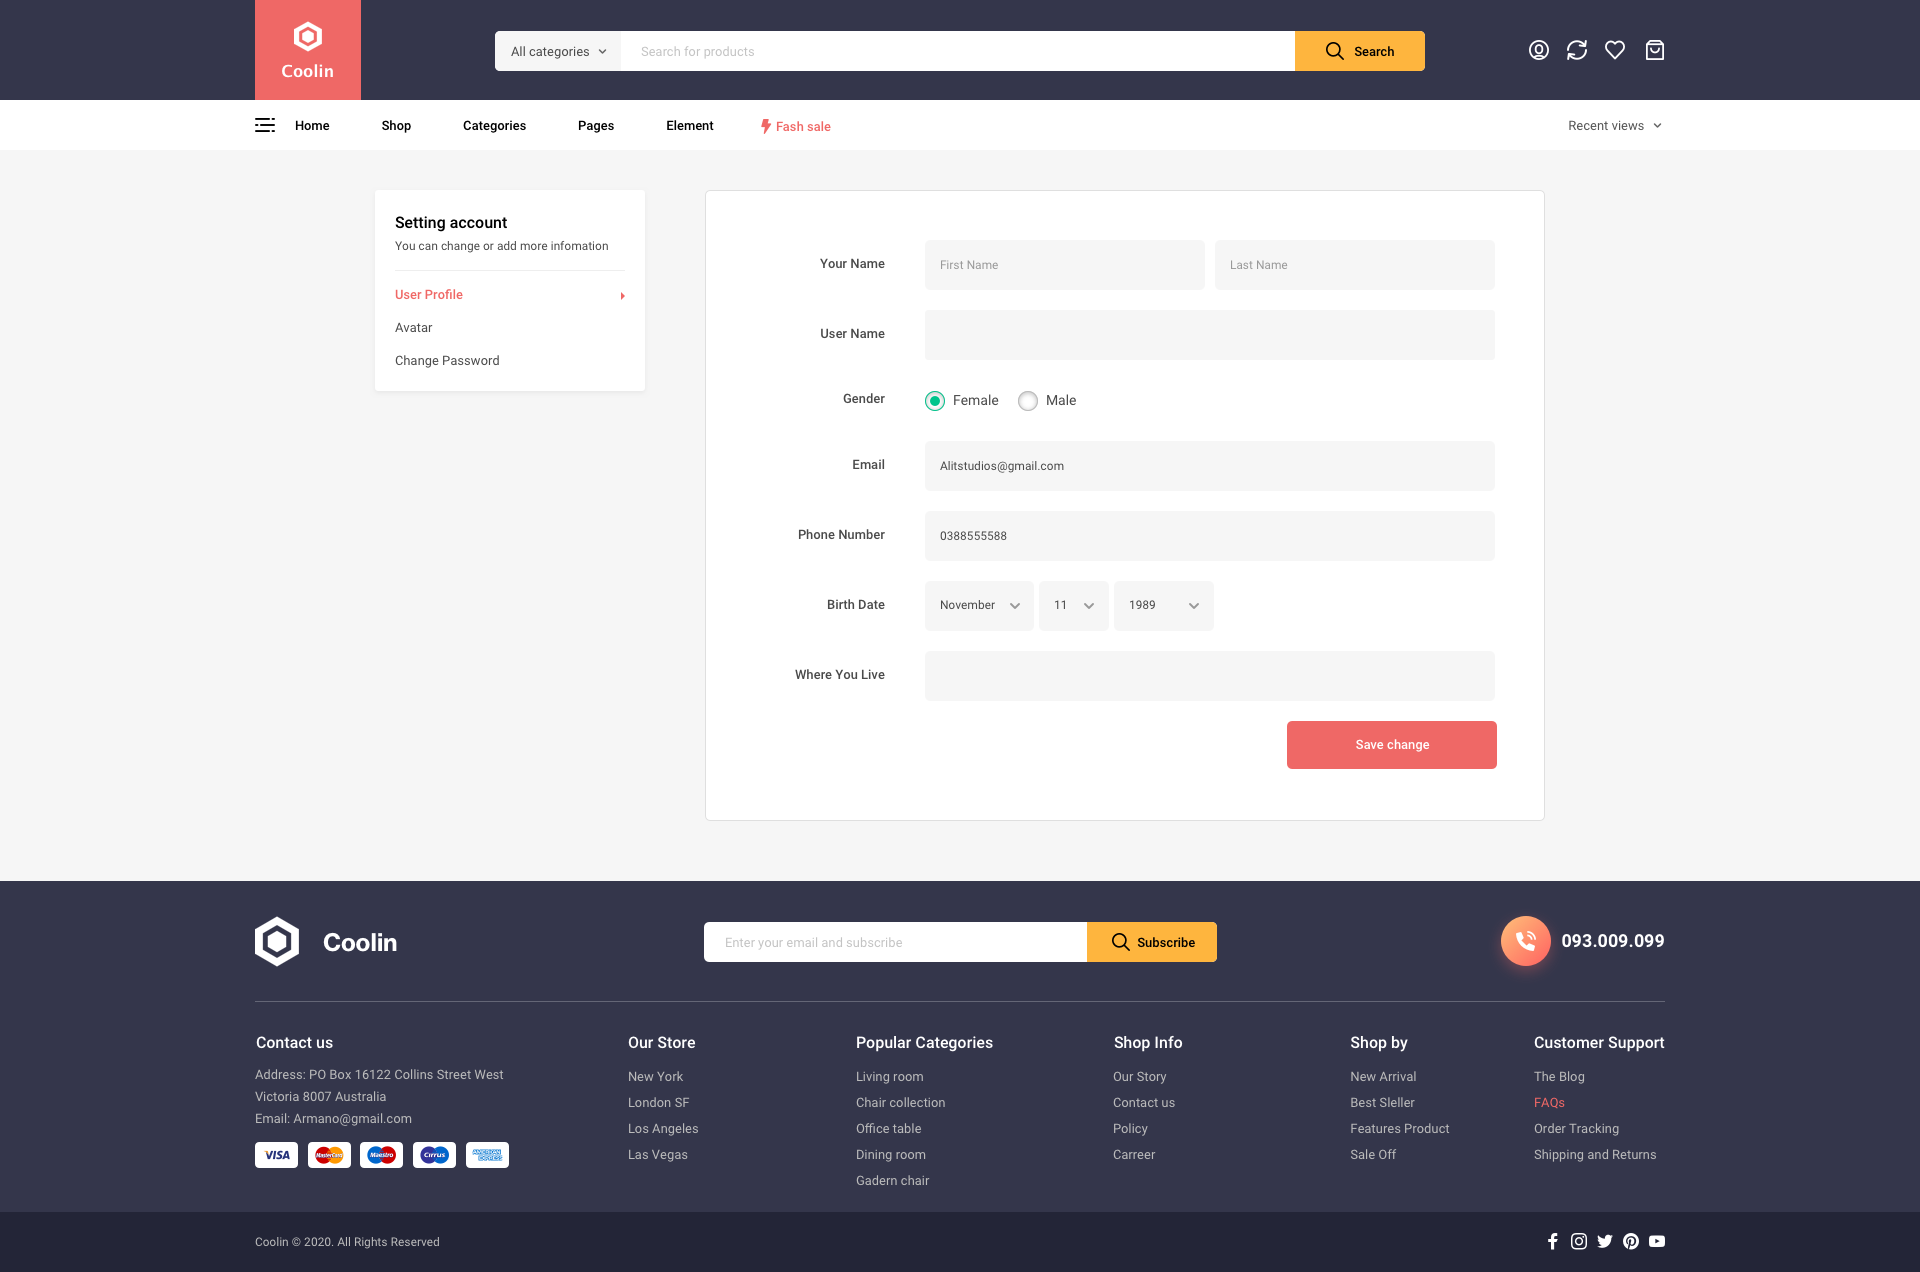Expand the All categories dropdown
The image size is (1920, 1272).
558,51
